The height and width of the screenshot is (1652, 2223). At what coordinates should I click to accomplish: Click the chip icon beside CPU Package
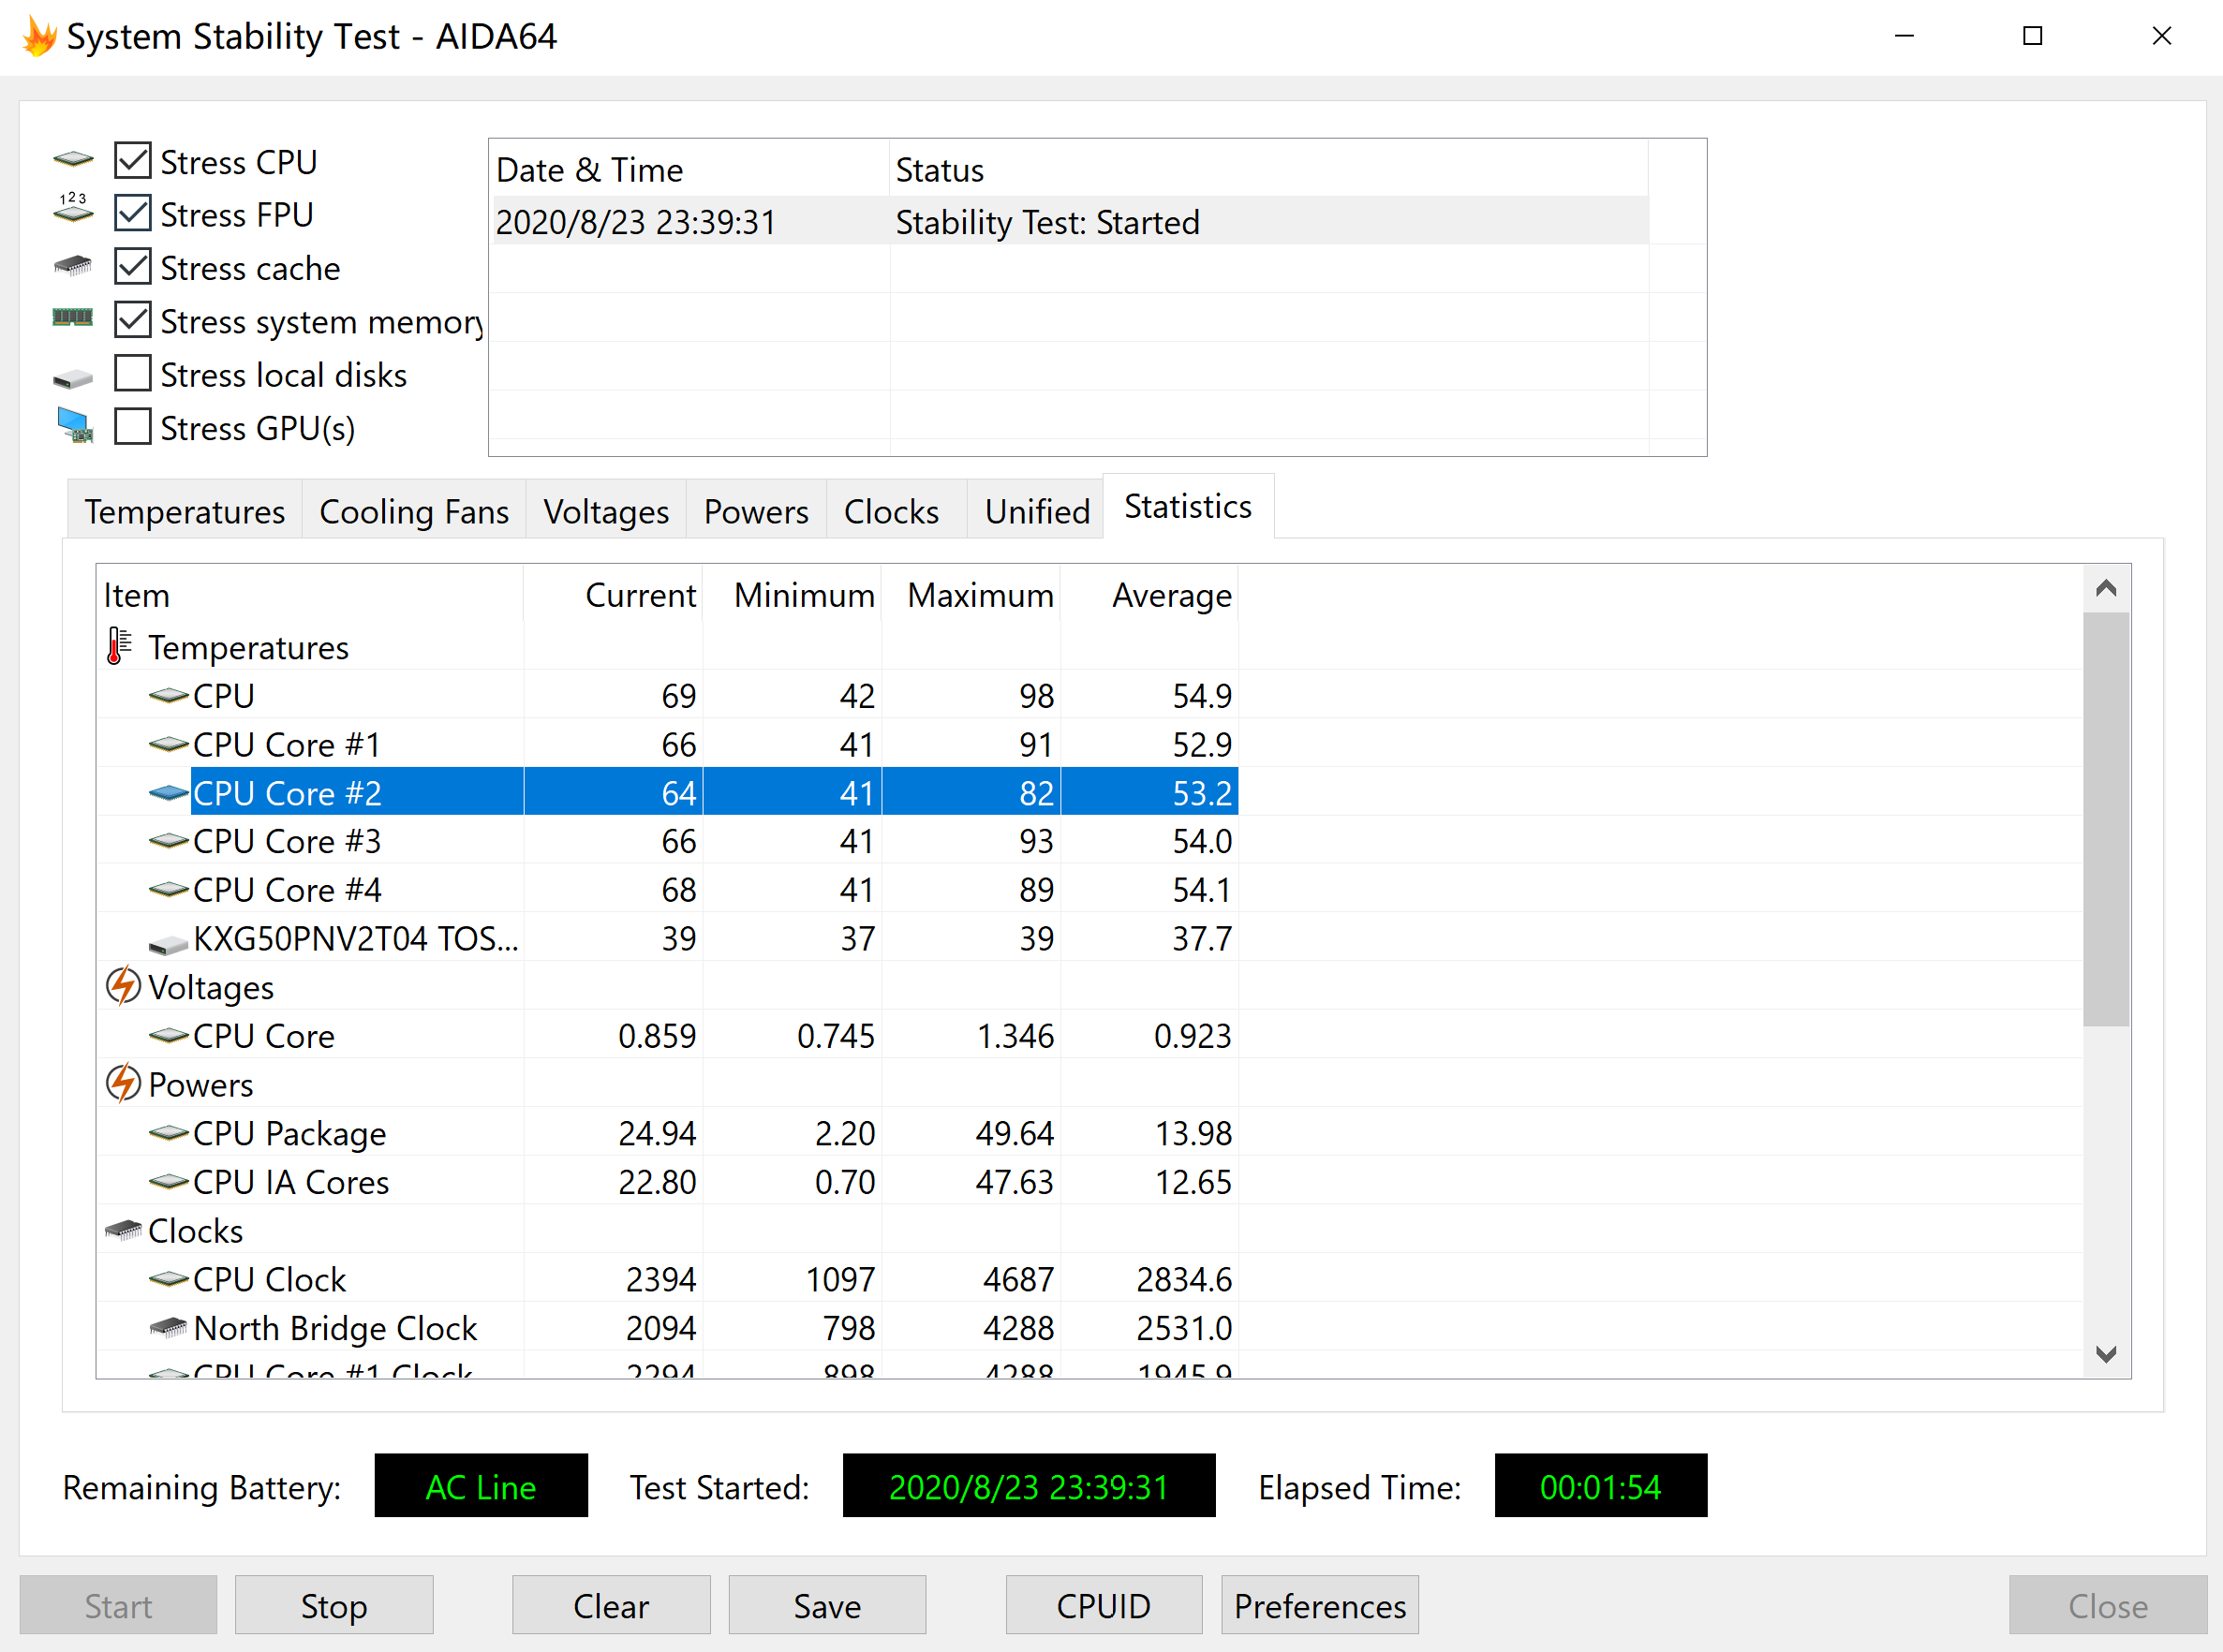169,1132
